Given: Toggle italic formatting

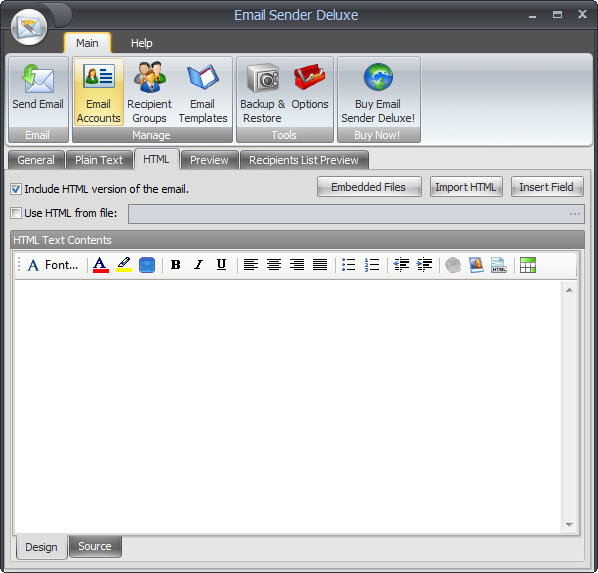Looking at the screenshot, I should tap(198, 265).
